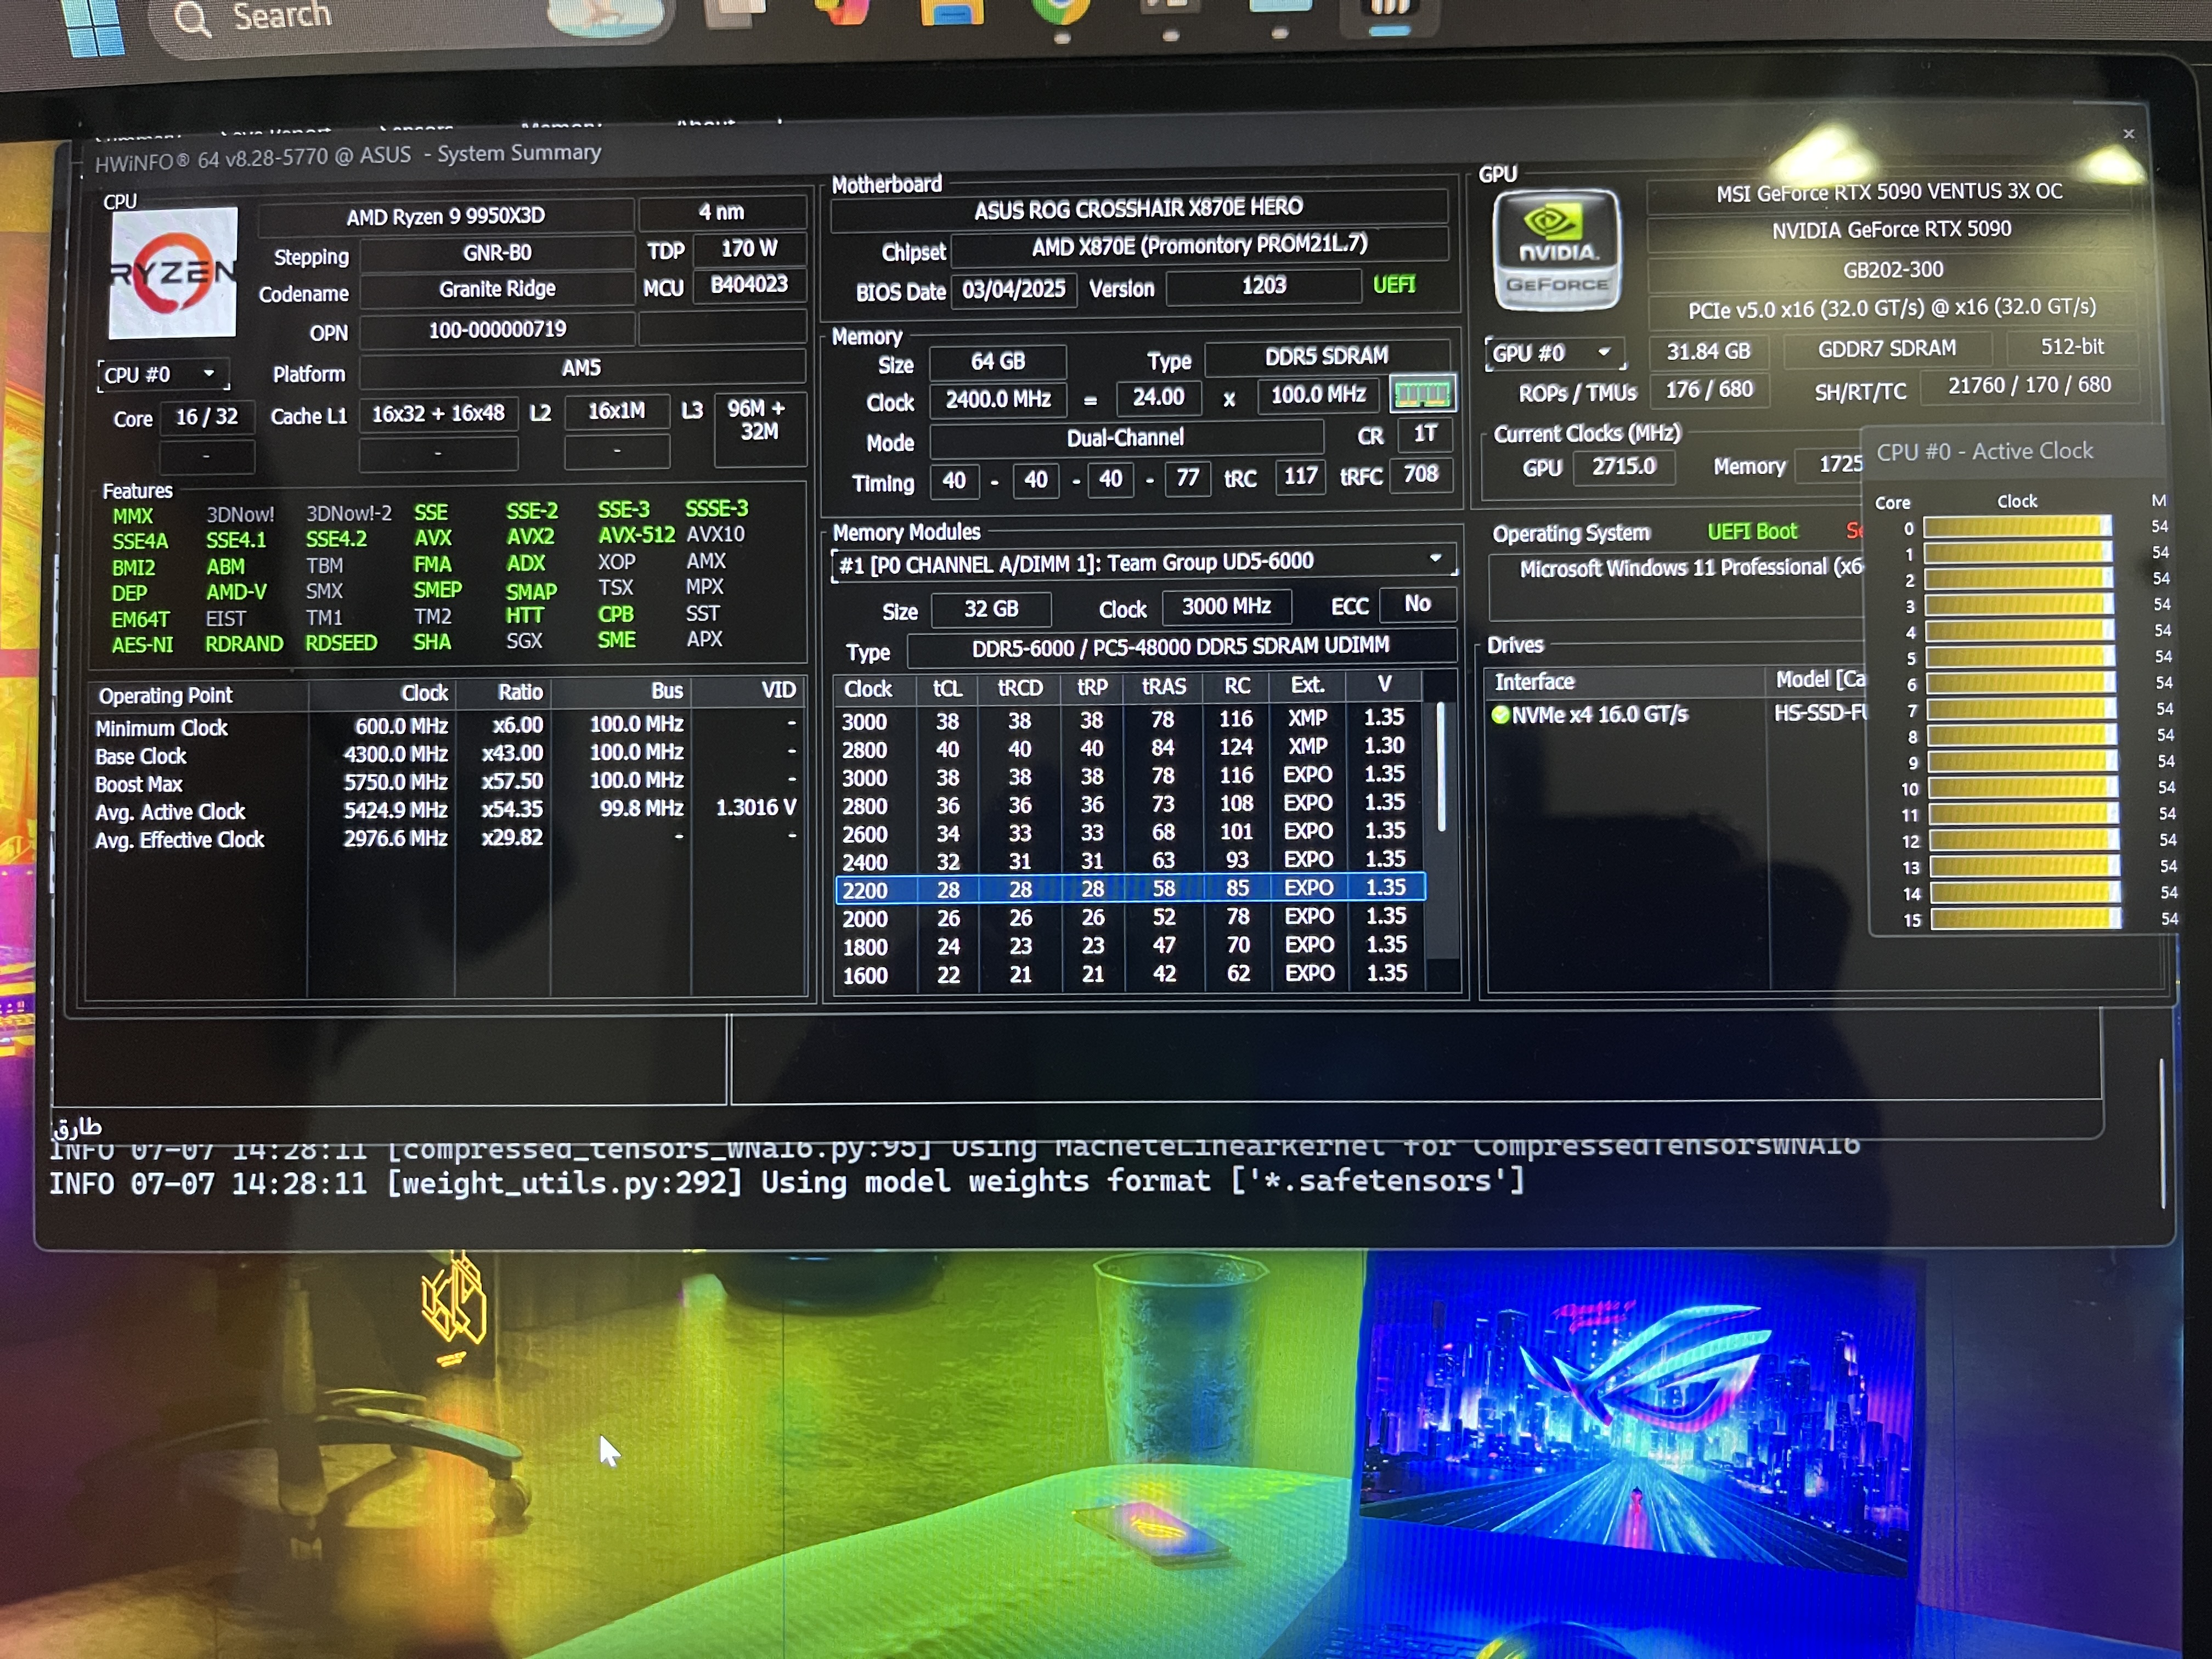Click the terminal weight_utils.py log line
This screenshot has width=2212, height=1659.
tap(787, 1183)
